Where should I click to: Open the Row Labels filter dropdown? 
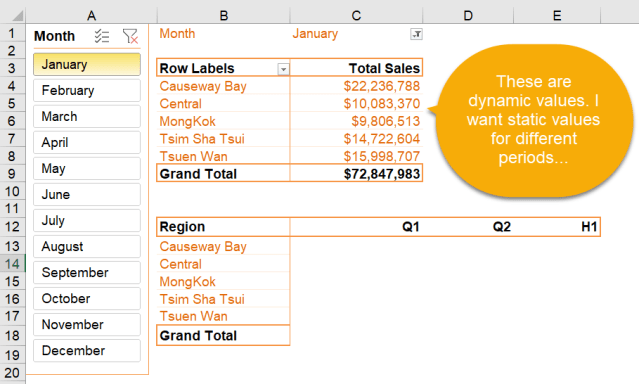point(283,69)
